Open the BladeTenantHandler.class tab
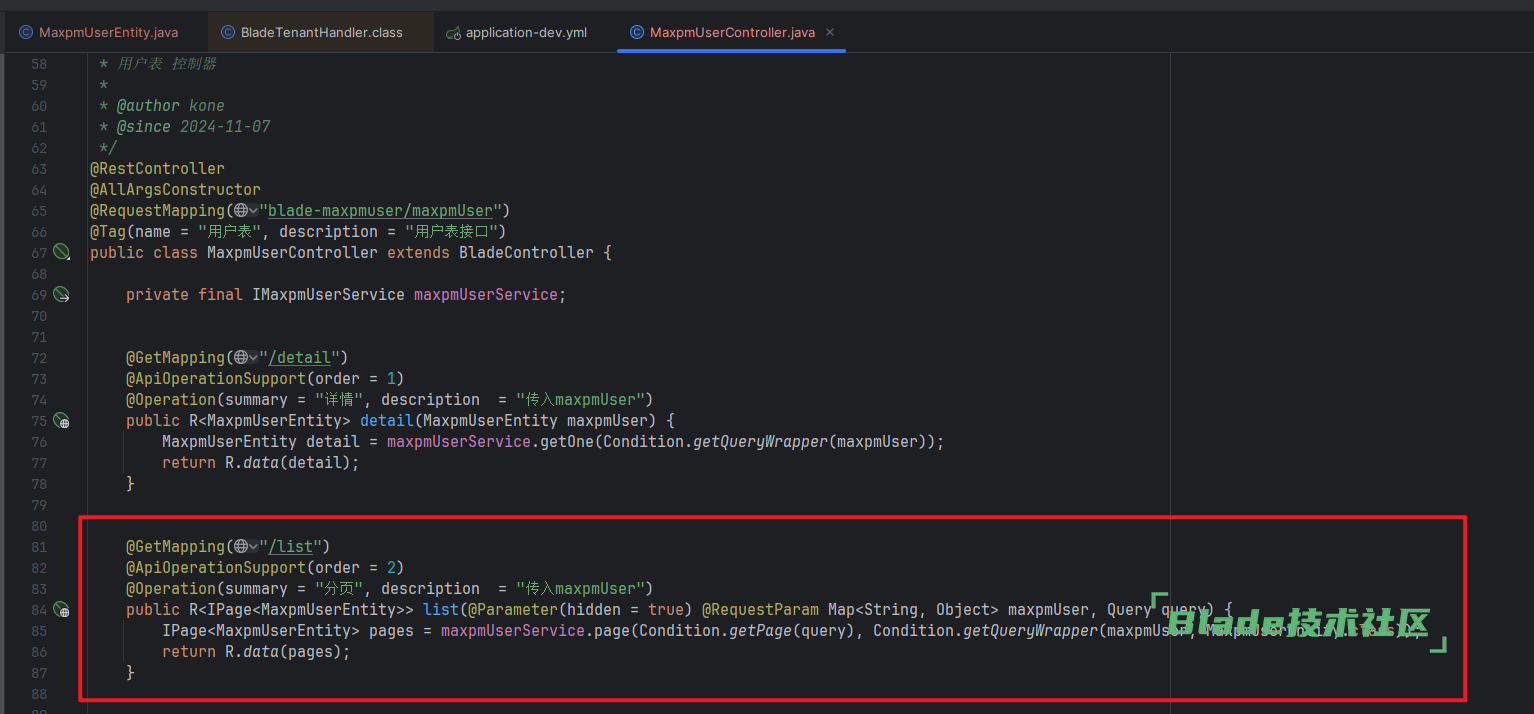This screenshot has width=1534, height=714. (311, 32)
